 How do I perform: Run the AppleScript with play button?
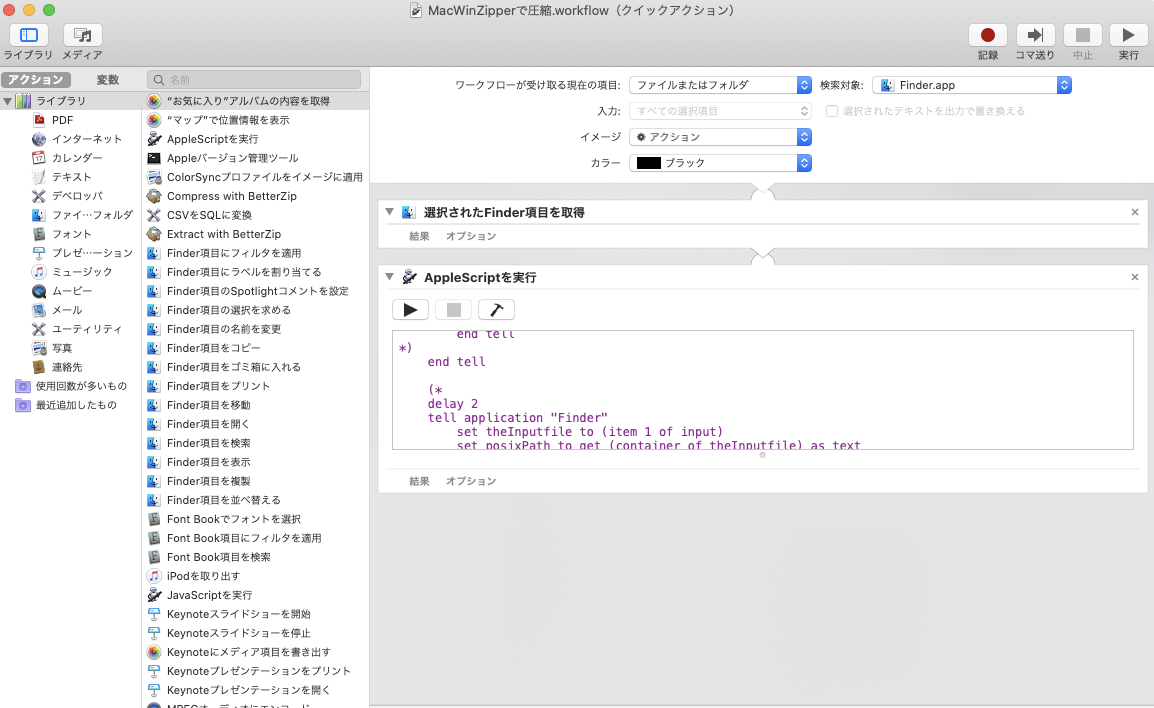pos(411,310)
